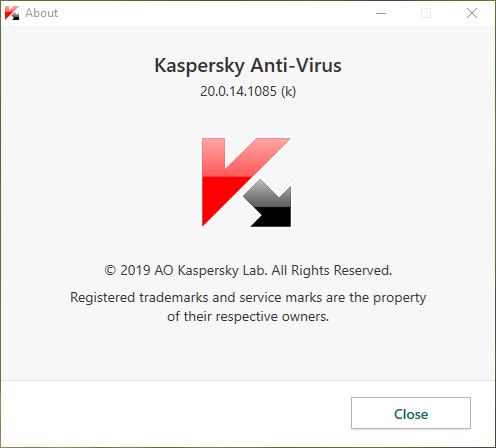Screen dimensions: 496x448
Task: Click the Close button
Action: tap(411, 413)
